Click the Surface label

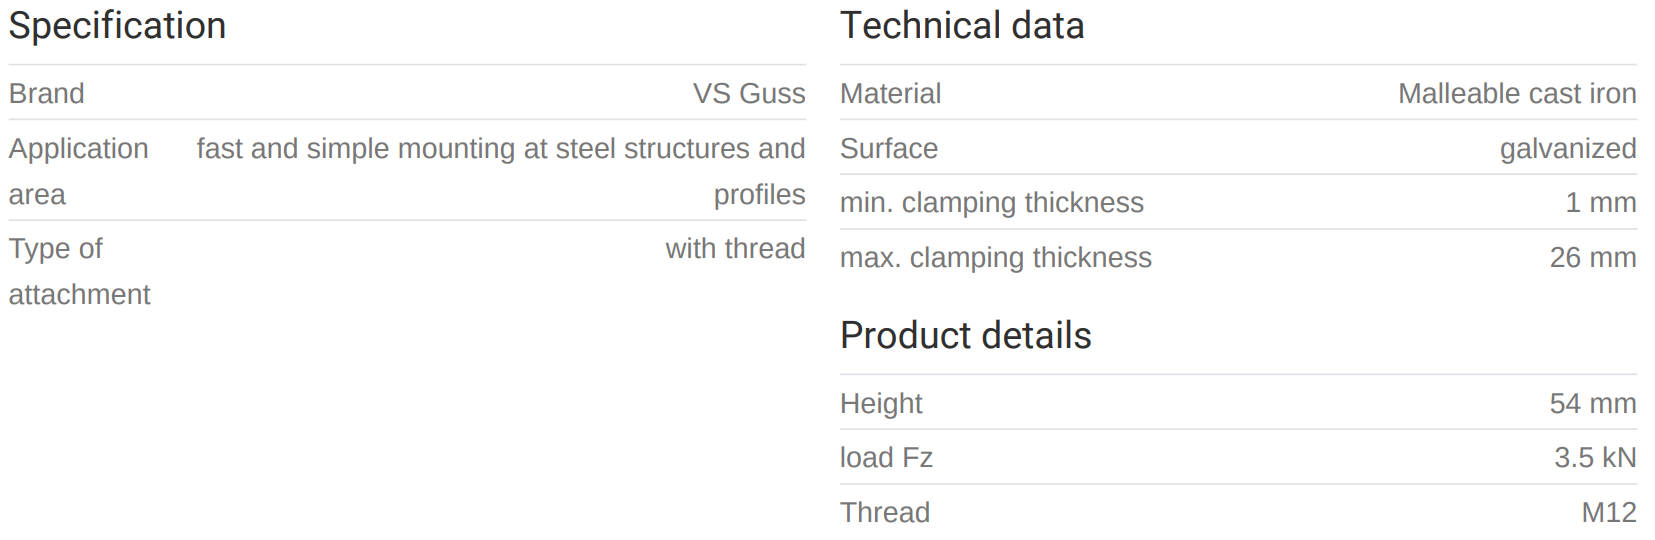click(888, 149)
